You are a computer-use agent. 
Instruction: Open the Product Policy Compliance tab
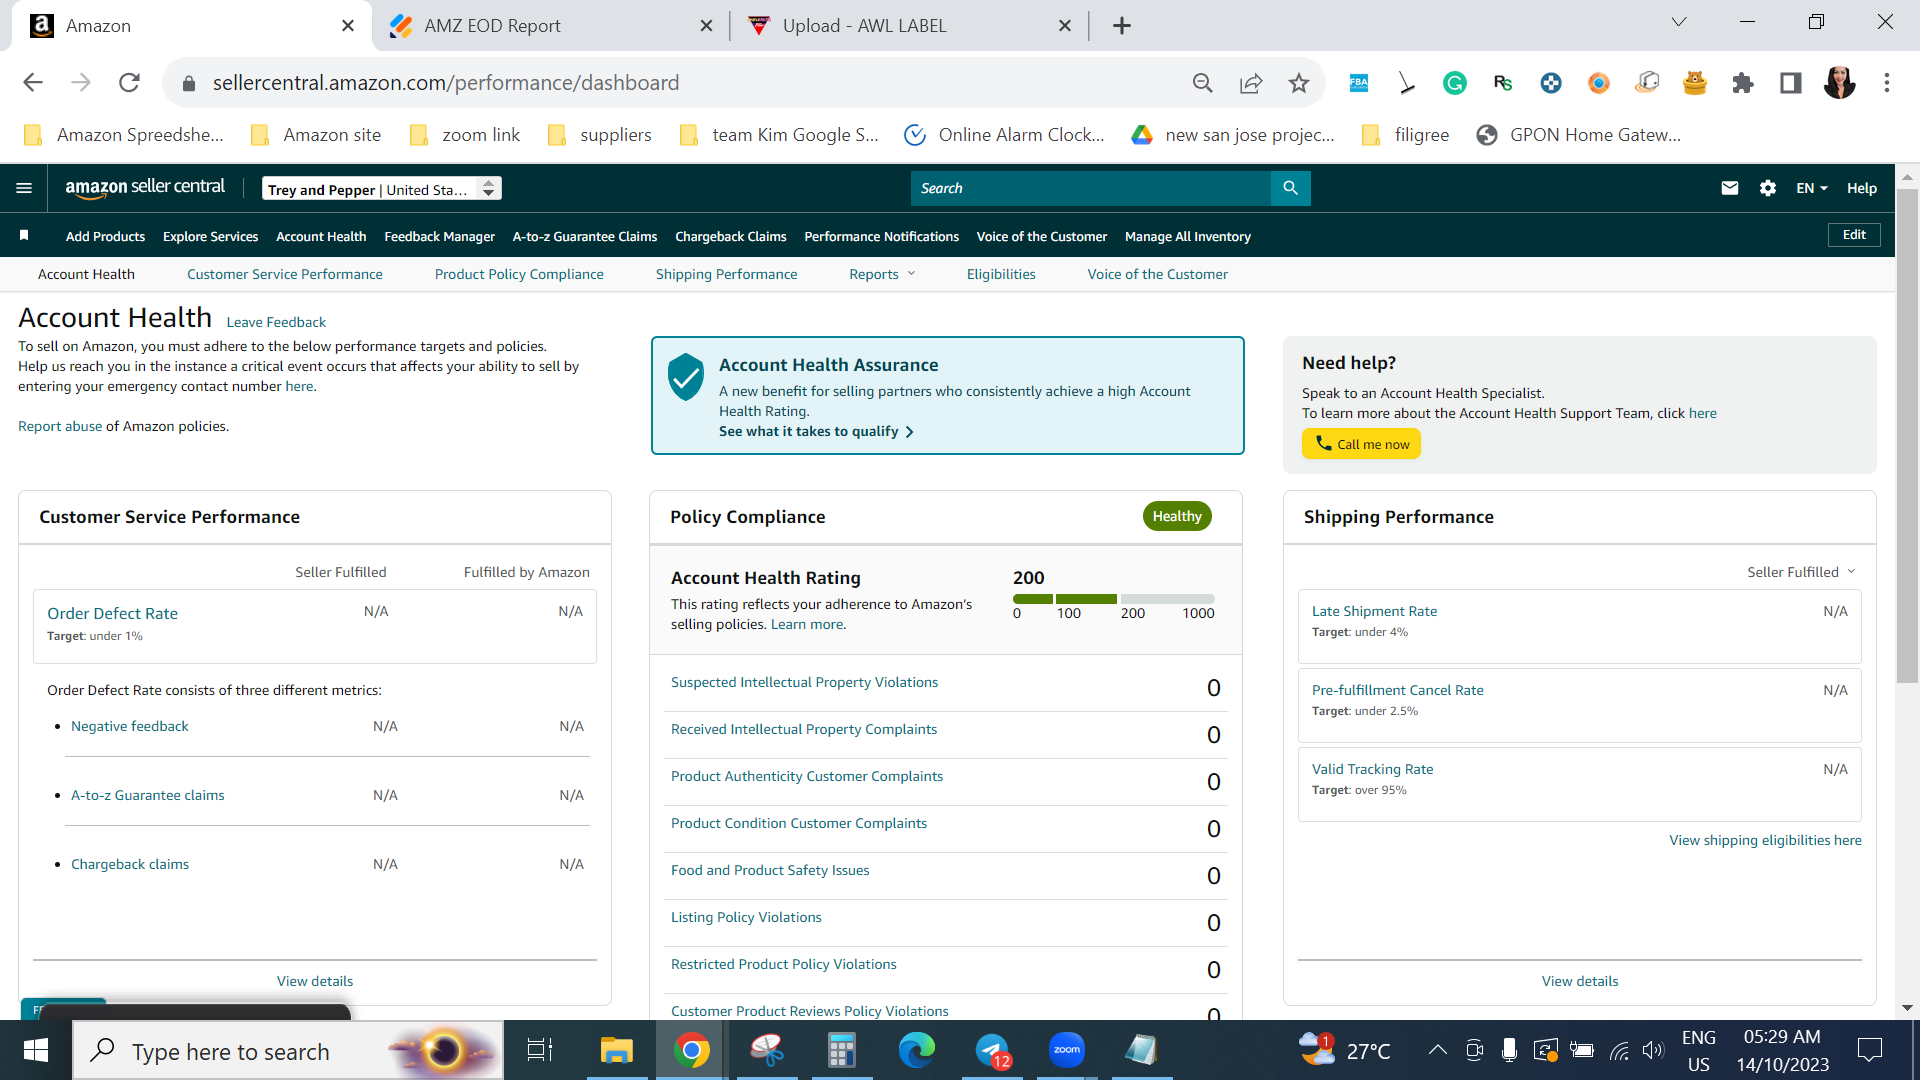point(519,274)
